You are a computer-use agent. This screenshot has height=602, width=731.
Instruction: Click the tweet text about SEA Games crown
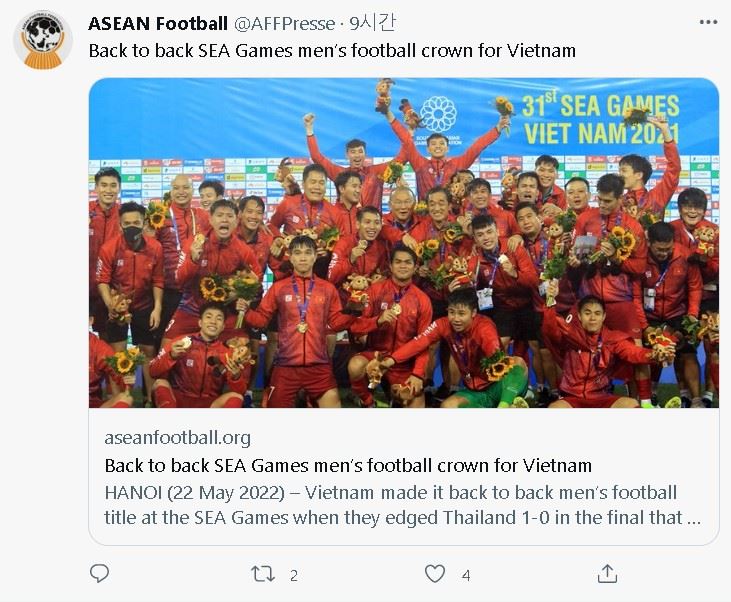click(x=332, y=50)
